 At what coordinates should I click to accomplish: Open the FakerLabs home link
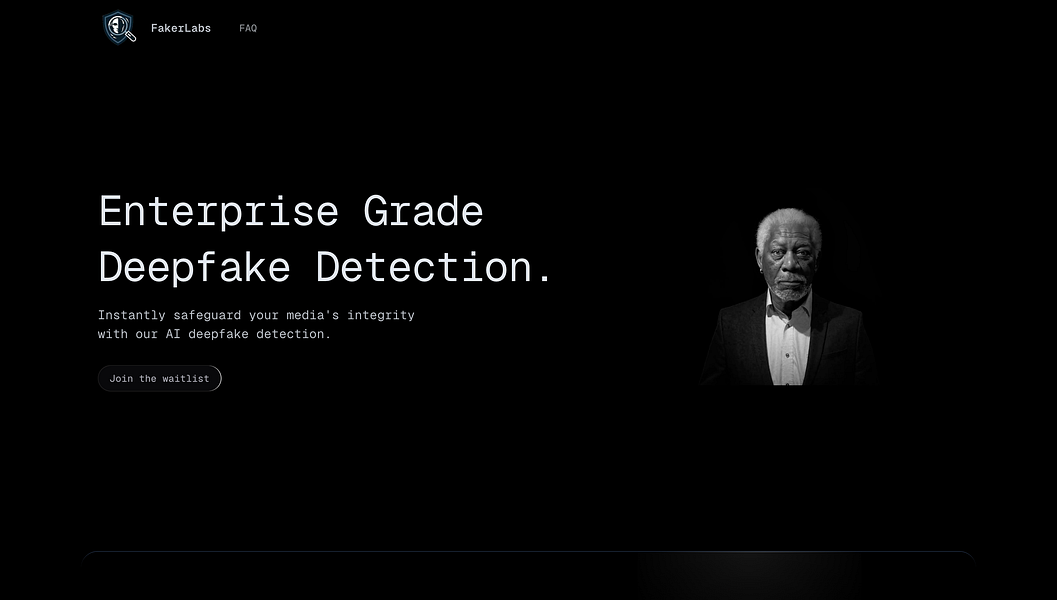pyautogui.click(x=181, y=28)
